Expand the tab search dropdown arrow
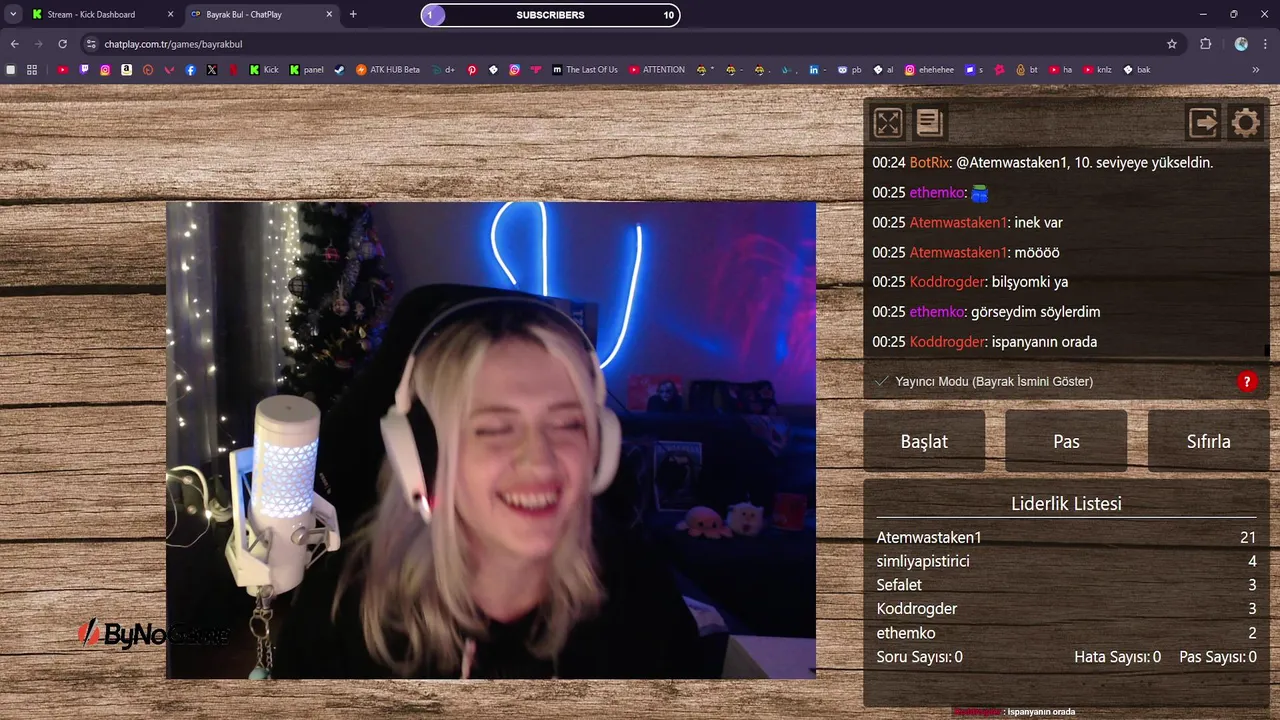 (13, 14)
